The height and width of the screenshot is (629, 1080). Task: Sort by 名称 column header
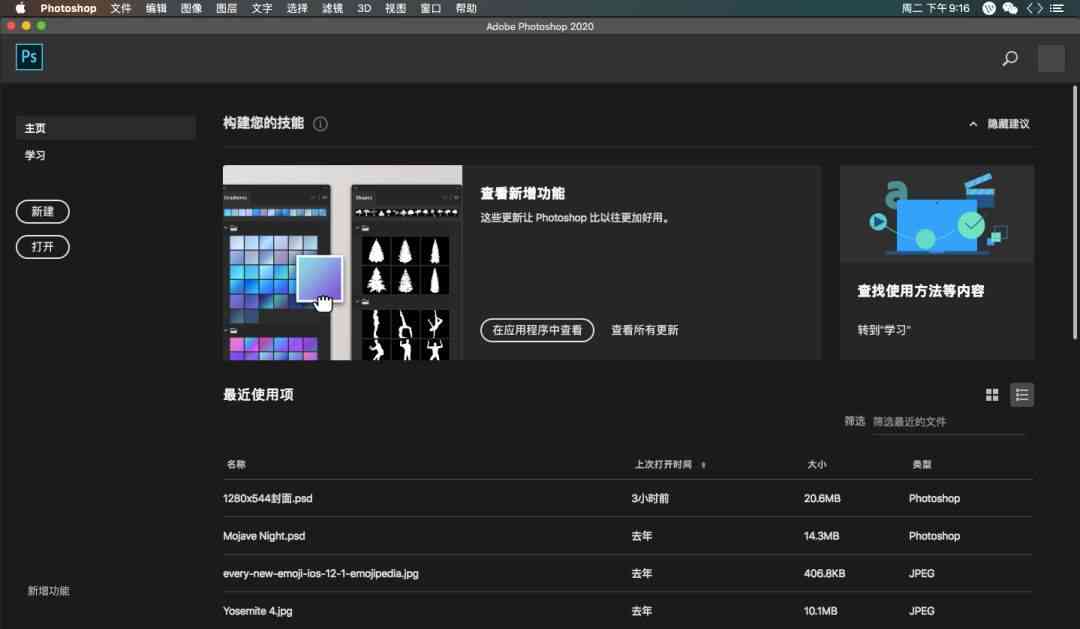pos(236,464)
